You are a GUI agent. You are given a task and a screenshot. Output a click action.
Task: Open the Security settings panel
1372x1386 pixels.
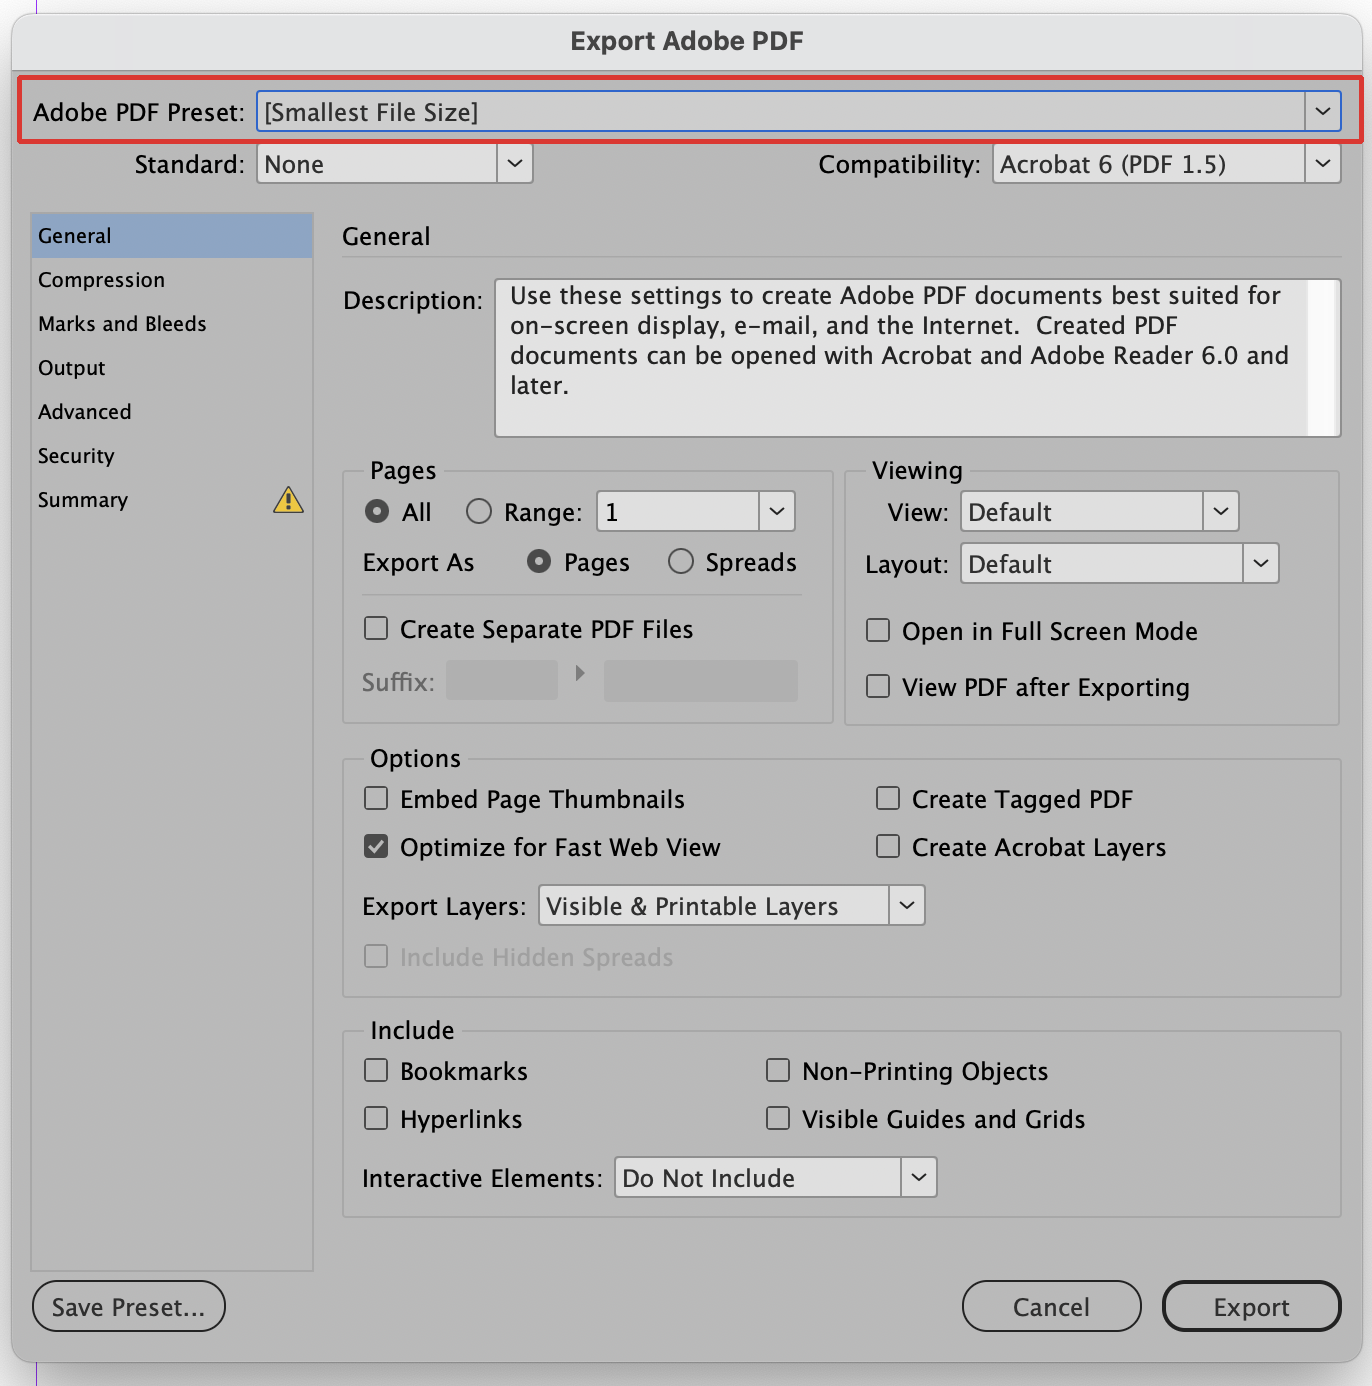76,455
